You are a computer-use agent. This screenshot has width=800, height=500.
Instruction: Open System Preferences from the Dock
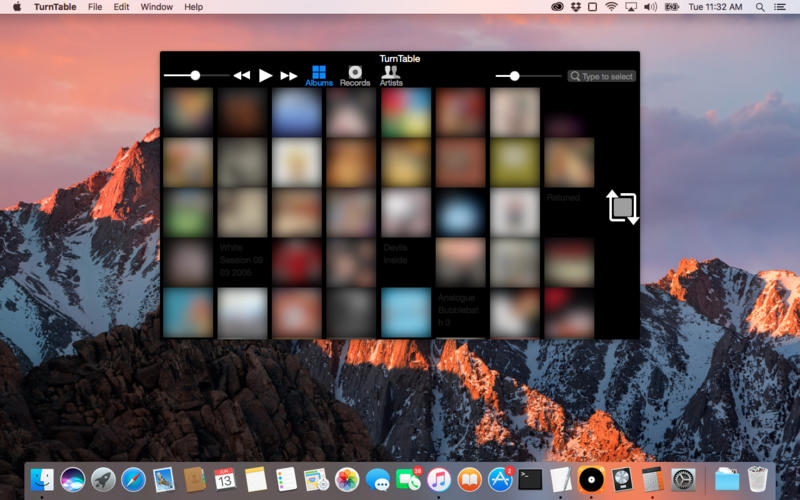coord(683,480)
